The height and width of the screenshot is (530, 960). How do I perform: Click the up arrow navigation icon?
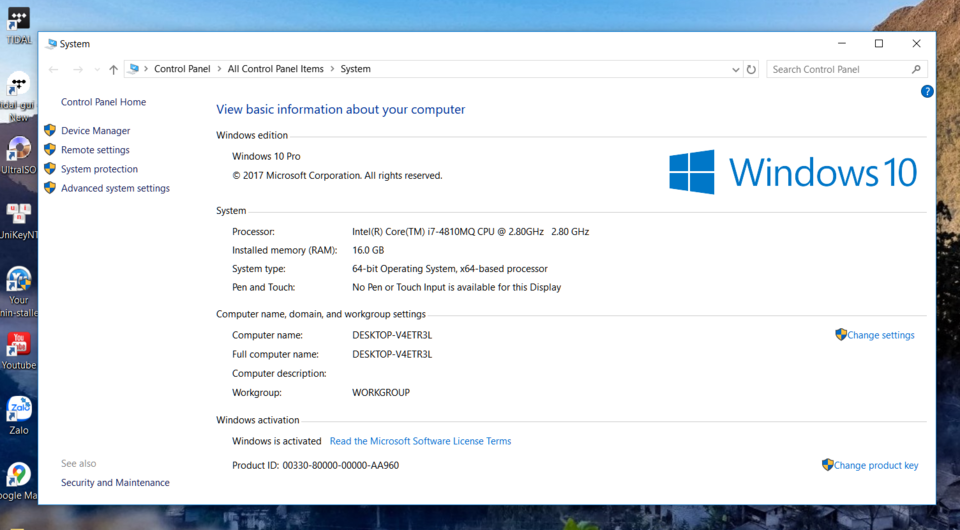113,69
